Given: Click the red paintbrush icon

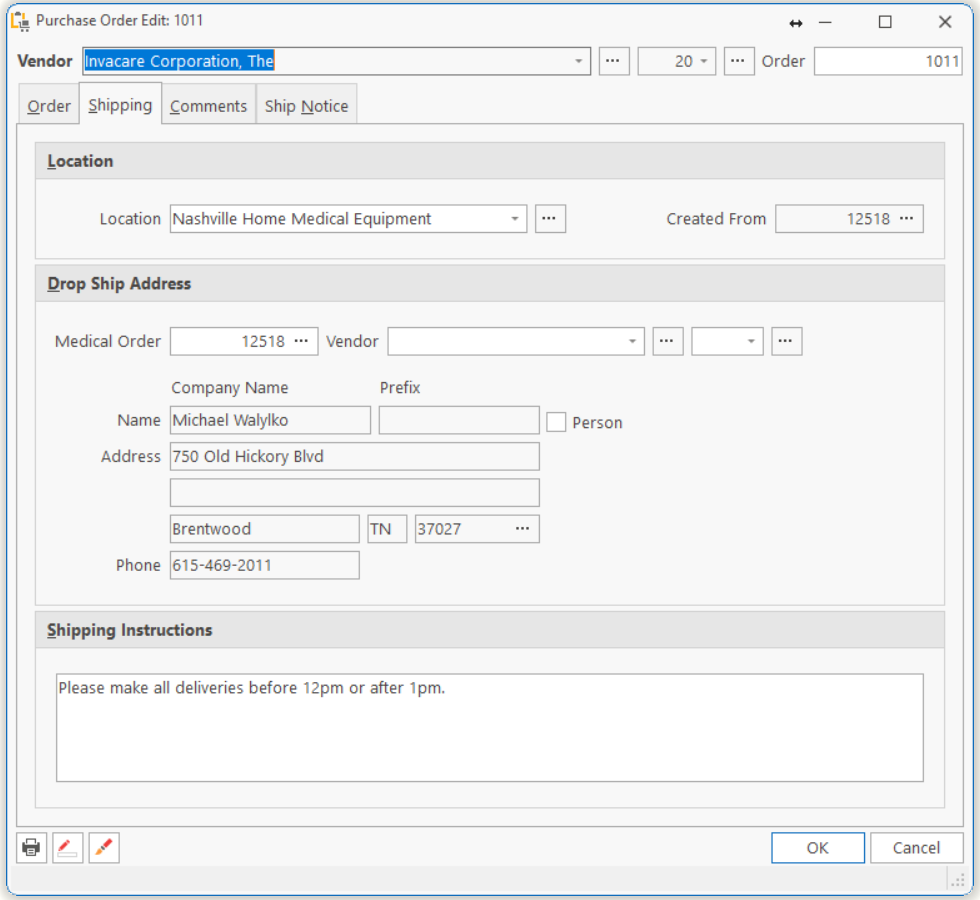Looking at the screenshot, I should pos(104,848).
